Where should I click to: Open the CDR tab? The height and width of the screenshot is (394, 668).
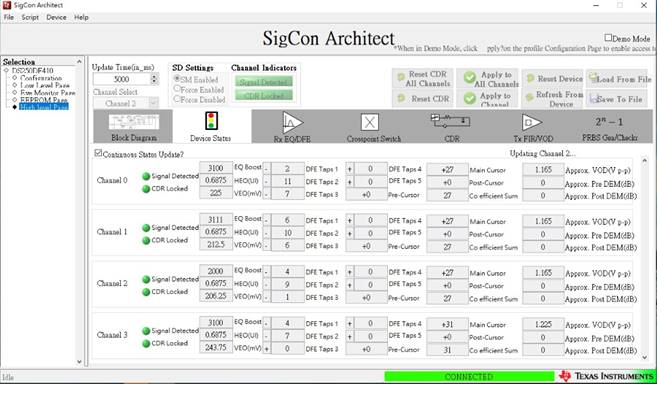coord(451,127)
